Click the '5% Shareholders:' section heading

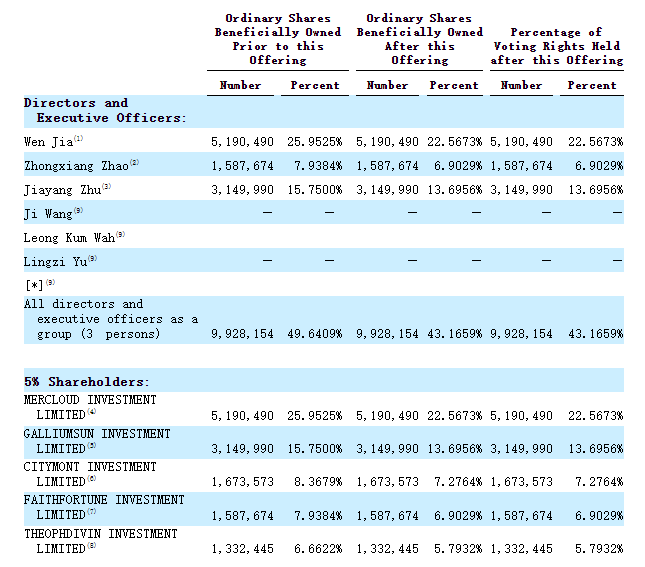tap(86, 382)
